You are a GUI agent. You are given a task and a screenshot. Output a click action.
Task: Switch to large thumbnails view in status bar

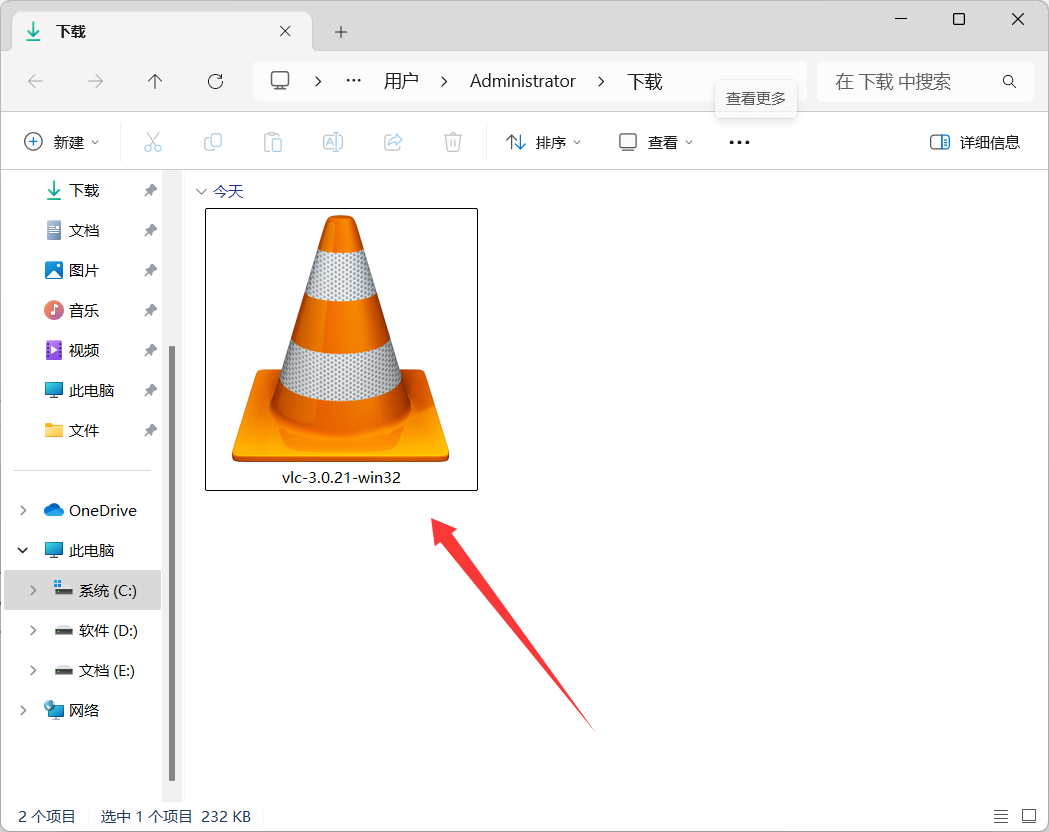[1029, 816]
